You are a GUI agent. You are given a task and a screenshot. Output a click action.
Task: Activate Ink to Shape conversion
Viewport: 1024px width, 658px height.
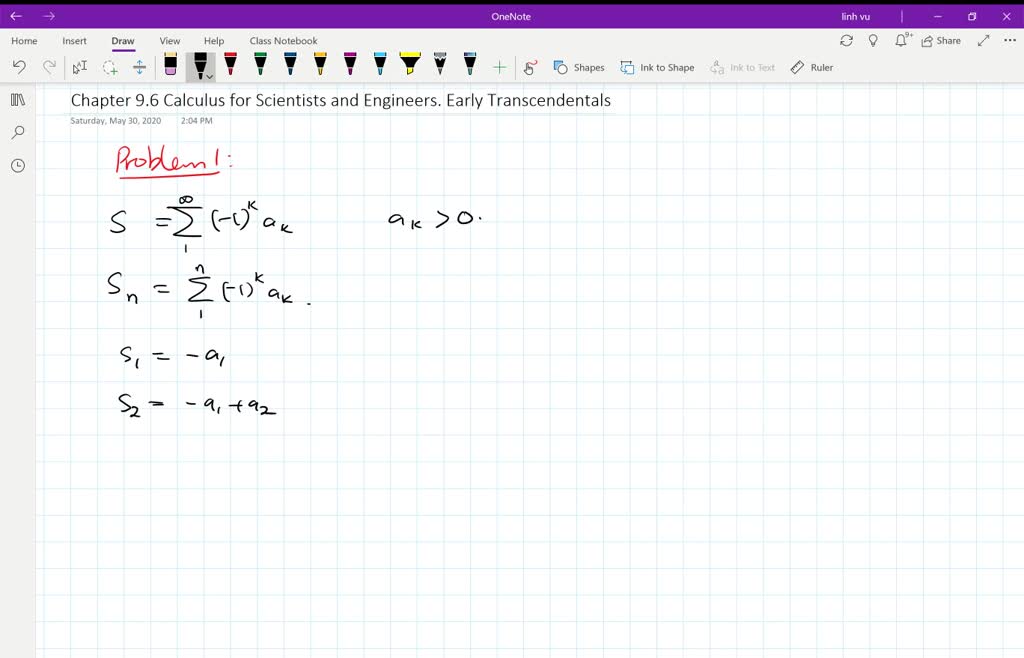pos(657,67)
